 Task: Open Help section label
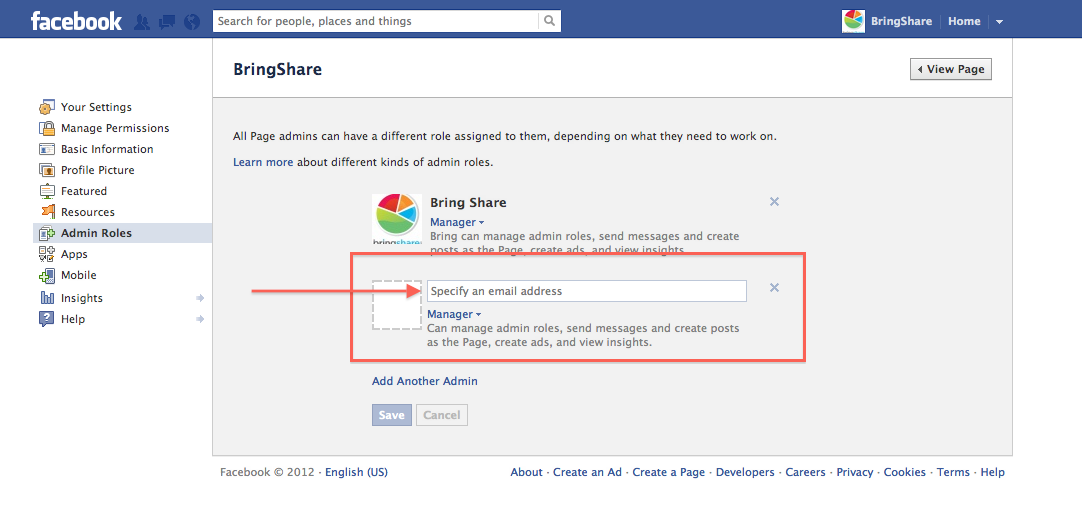(x=72, y=319)
